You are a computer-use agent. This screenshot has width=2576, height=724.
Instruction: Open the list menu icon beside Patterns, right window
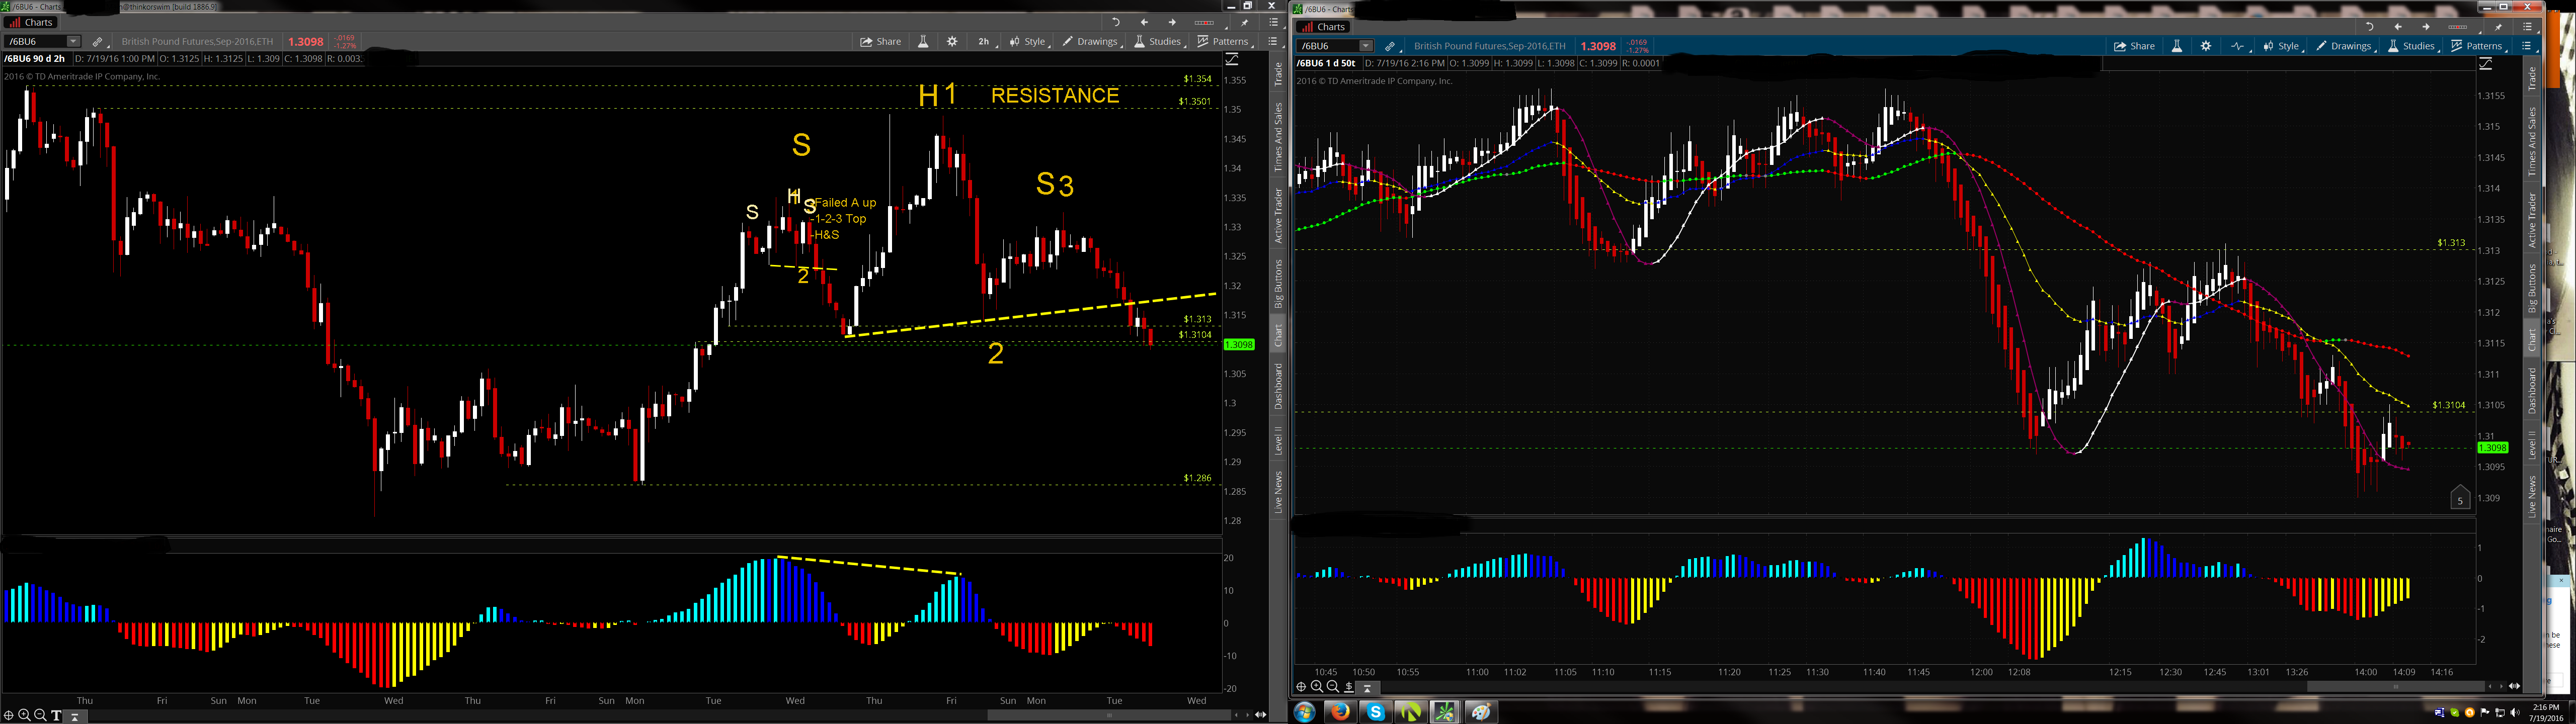(x=2527, y=46)
